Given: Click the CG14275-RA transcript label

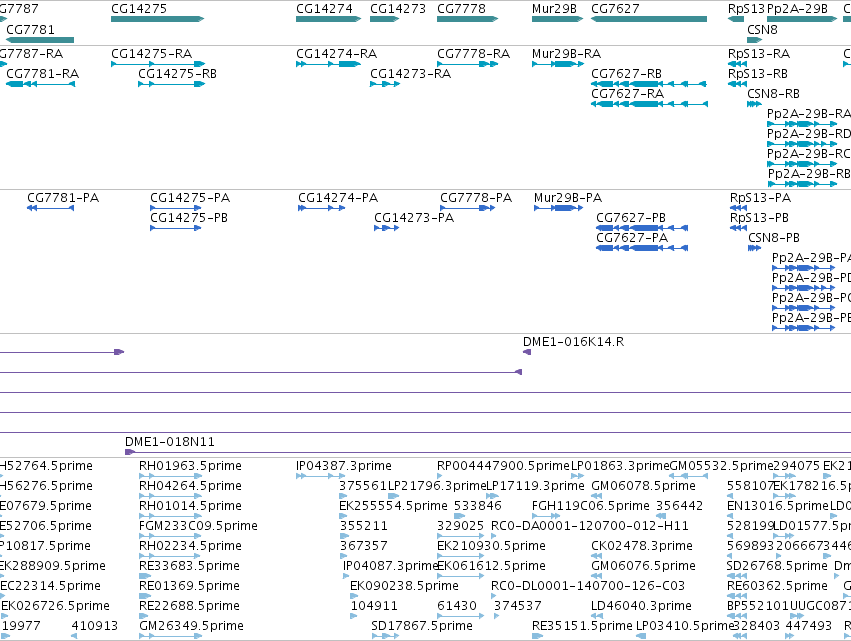Looking at the screenshot, I should [x=151, y=54].
